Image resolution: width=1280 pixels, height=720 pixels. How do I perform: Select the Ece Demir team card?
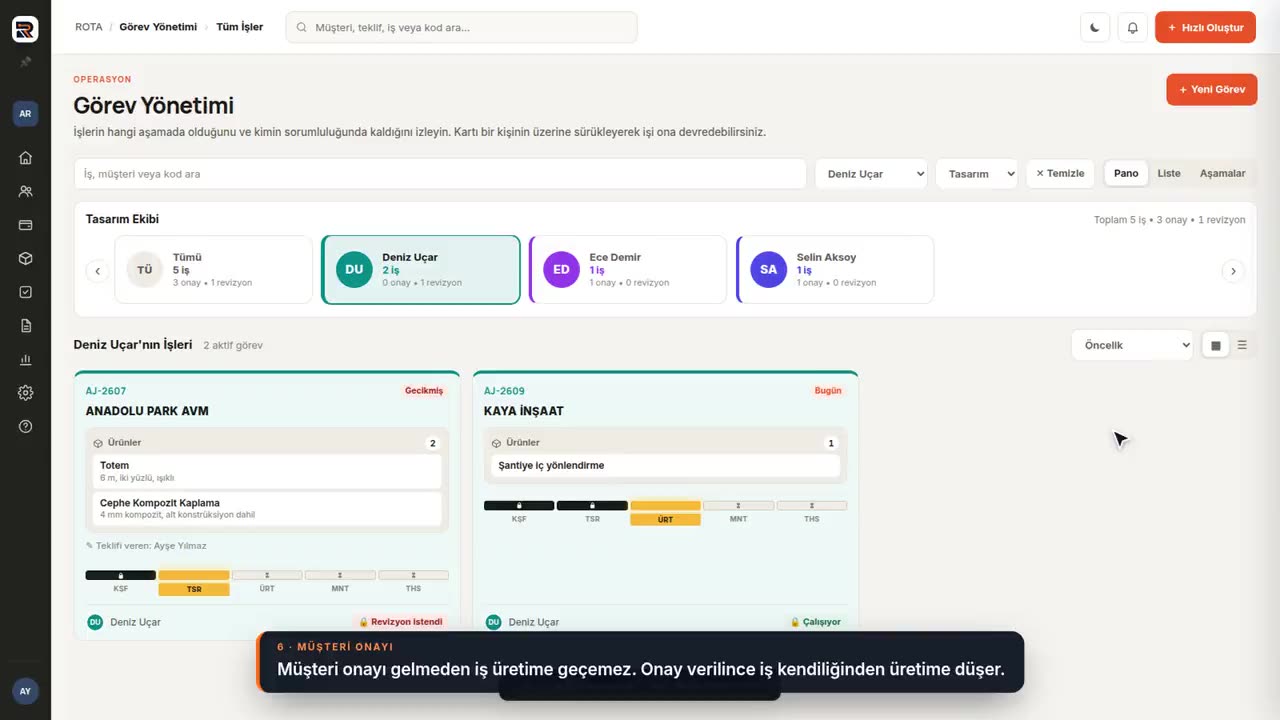628,270
